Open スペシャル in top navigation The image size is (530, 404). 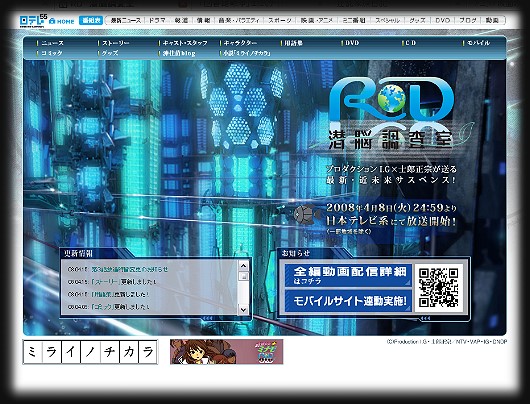[387, 21]
